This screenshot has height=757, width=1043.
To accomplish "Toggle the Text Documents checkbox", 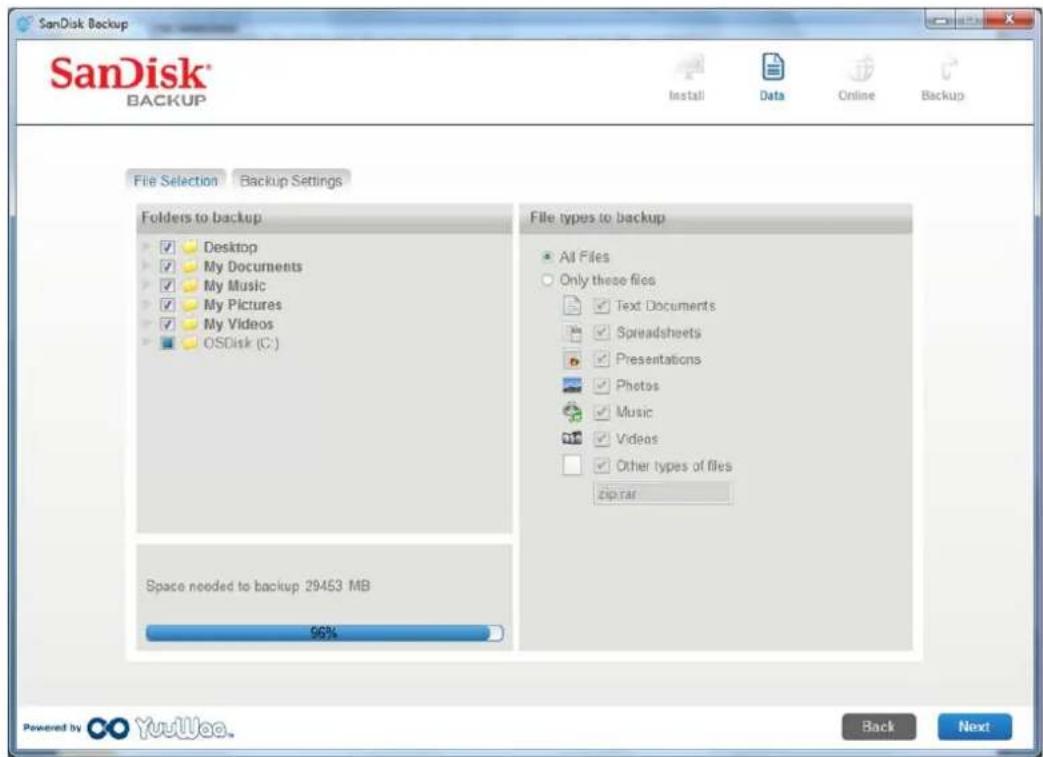I will 601,306.
